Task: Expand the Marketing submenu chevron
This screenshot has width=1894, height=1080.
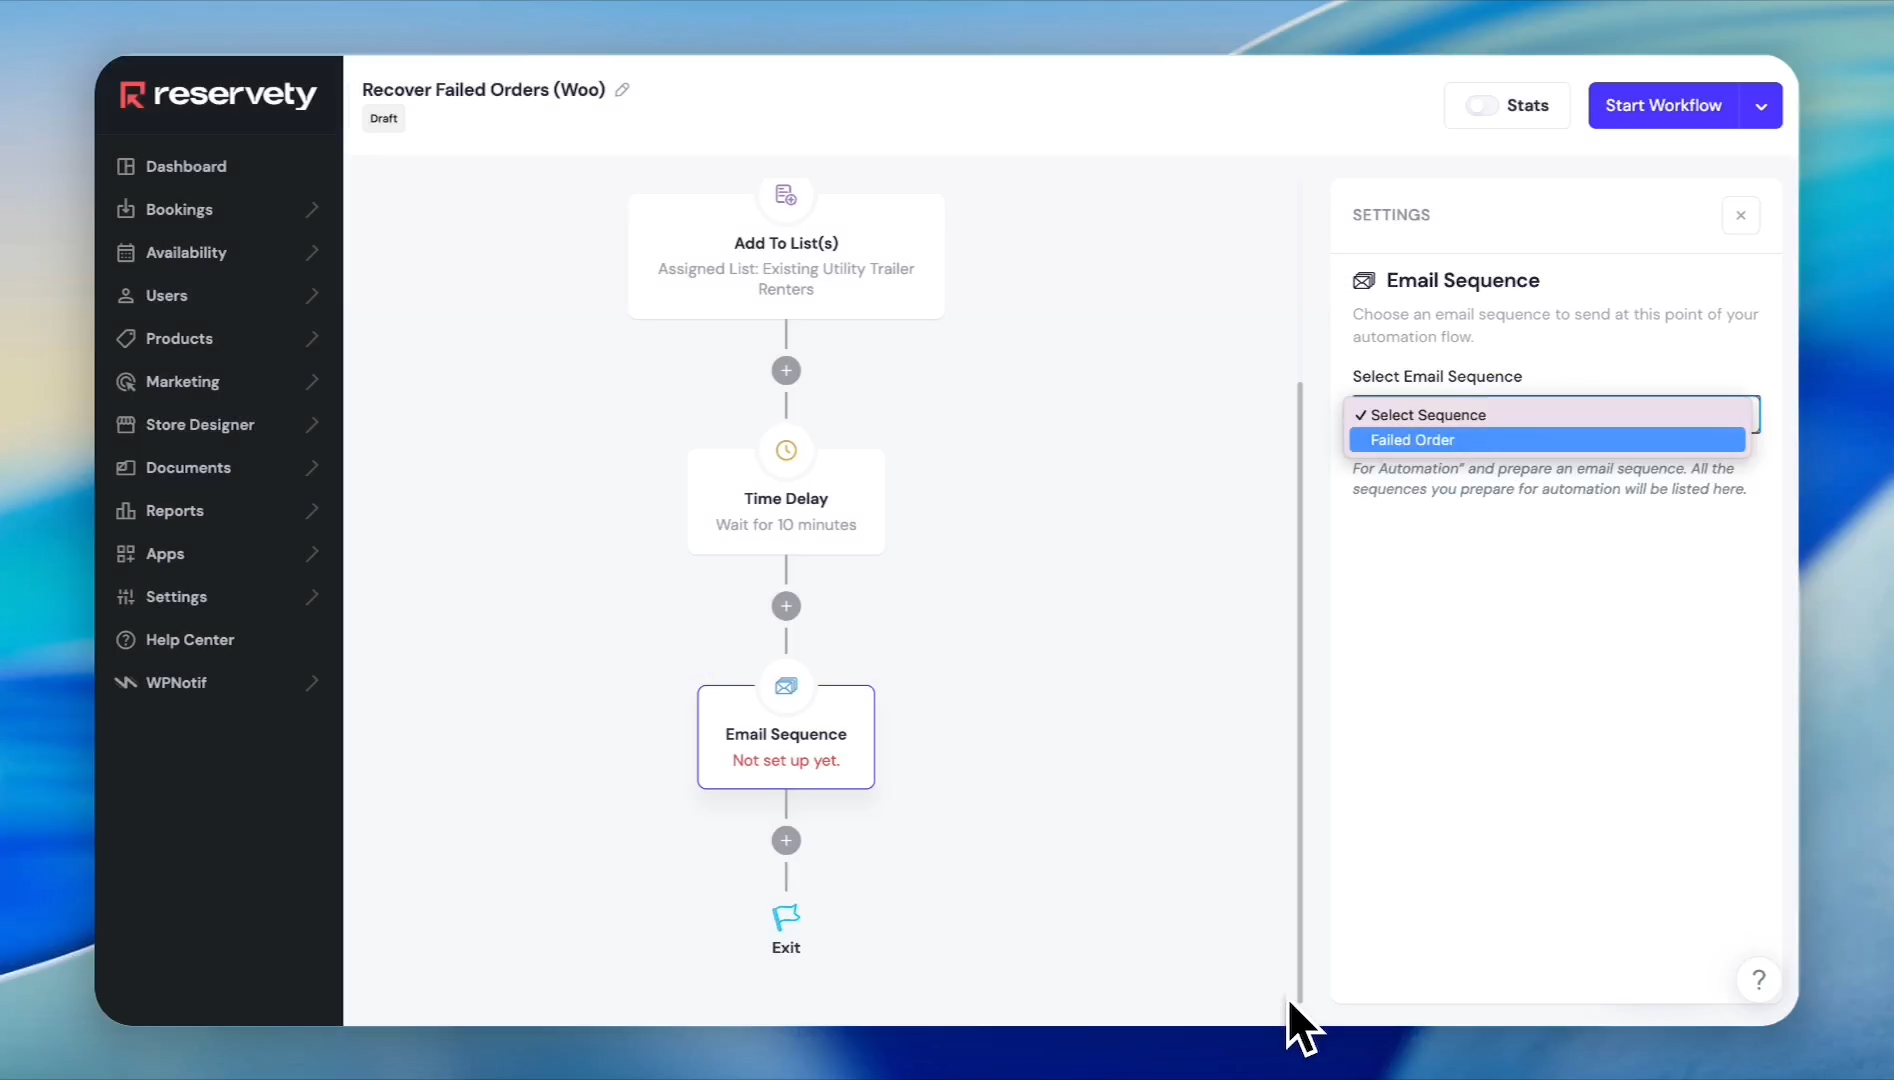Action: click(x=312, y=381)
